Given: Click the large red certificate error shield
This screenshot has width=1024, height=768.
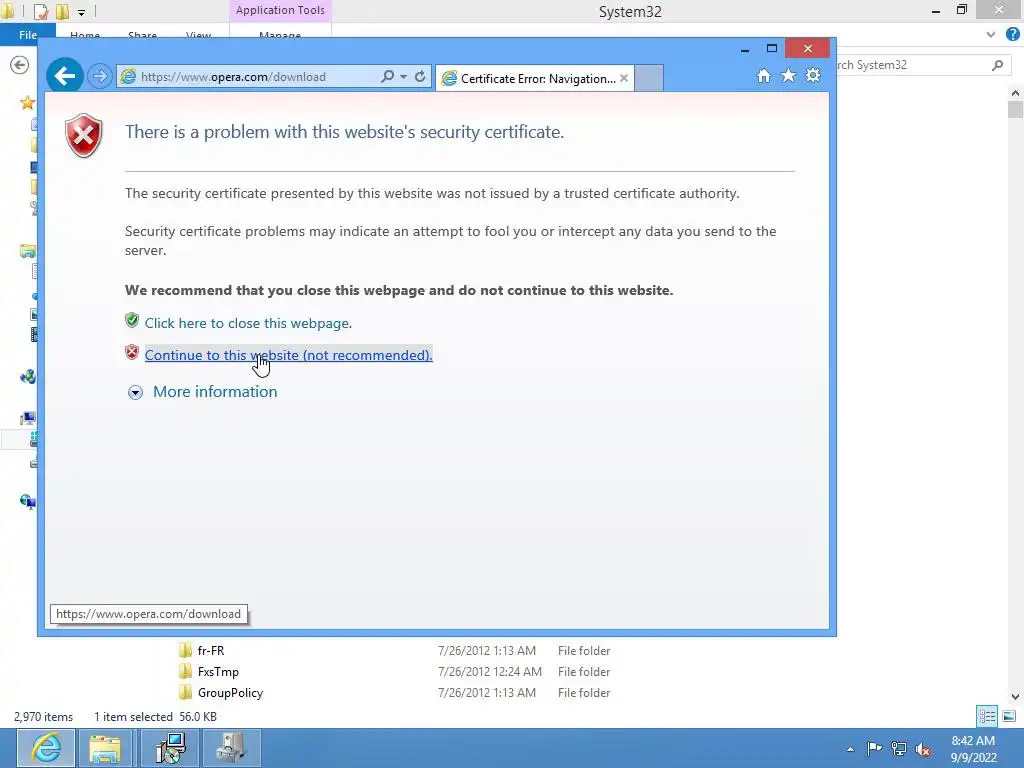Looking at the screenshot, I should coord(84,136).
